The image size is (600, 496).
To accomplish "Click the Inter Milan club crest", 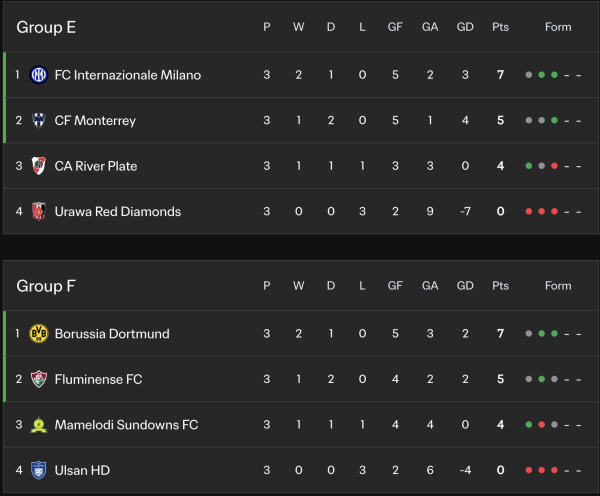I will tap(39, 75).
